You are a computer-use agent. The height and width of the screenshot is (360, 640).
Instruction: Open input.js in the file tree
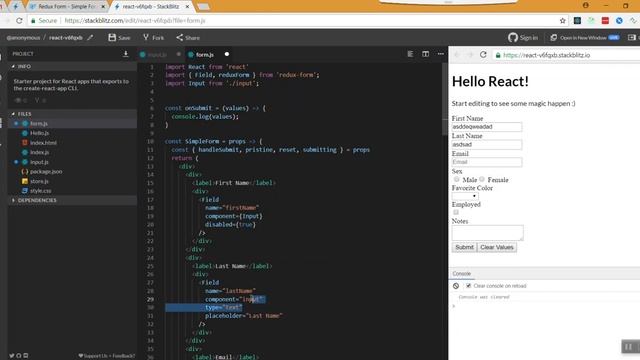(39, 162)
